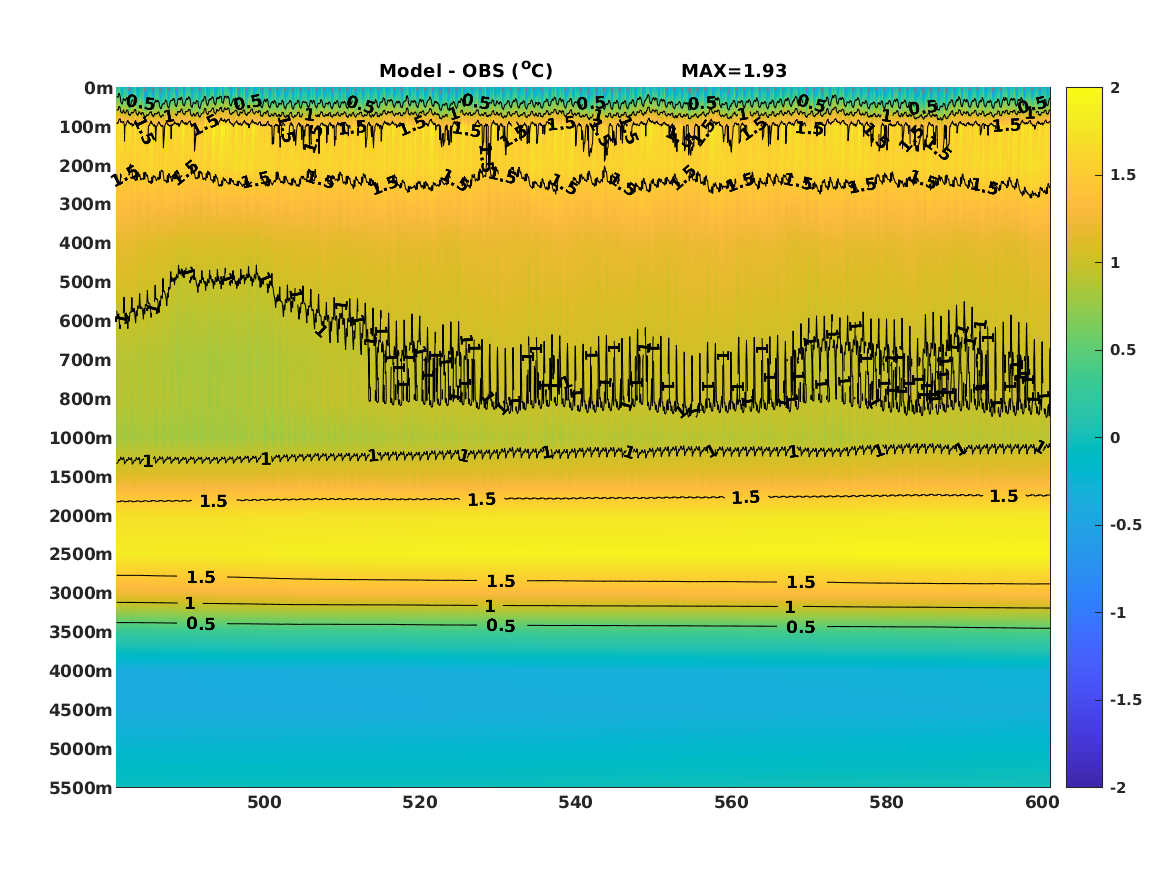This screenshot has height=875, width=1167.
Task: Click the '540' x-axis tick label
Action: [x=575, y=802]
